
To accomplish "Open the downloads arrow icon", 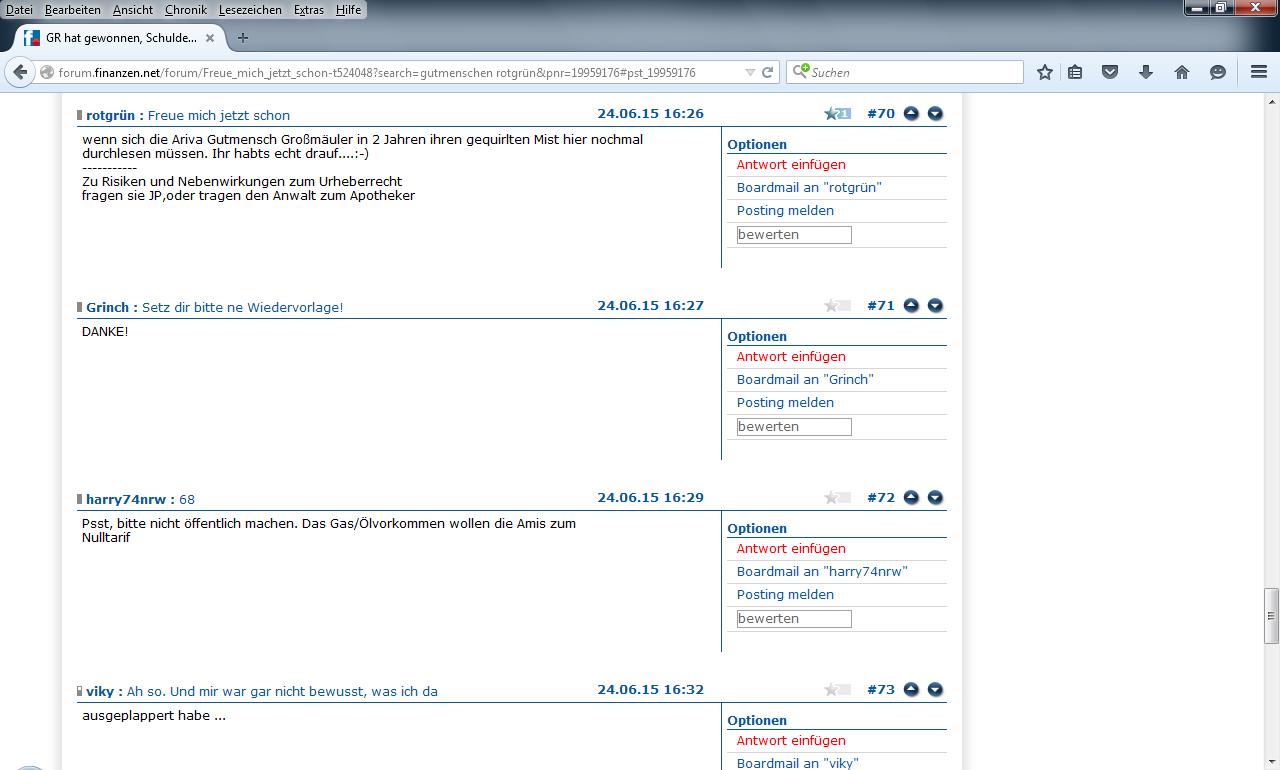I will [1146, 72].
